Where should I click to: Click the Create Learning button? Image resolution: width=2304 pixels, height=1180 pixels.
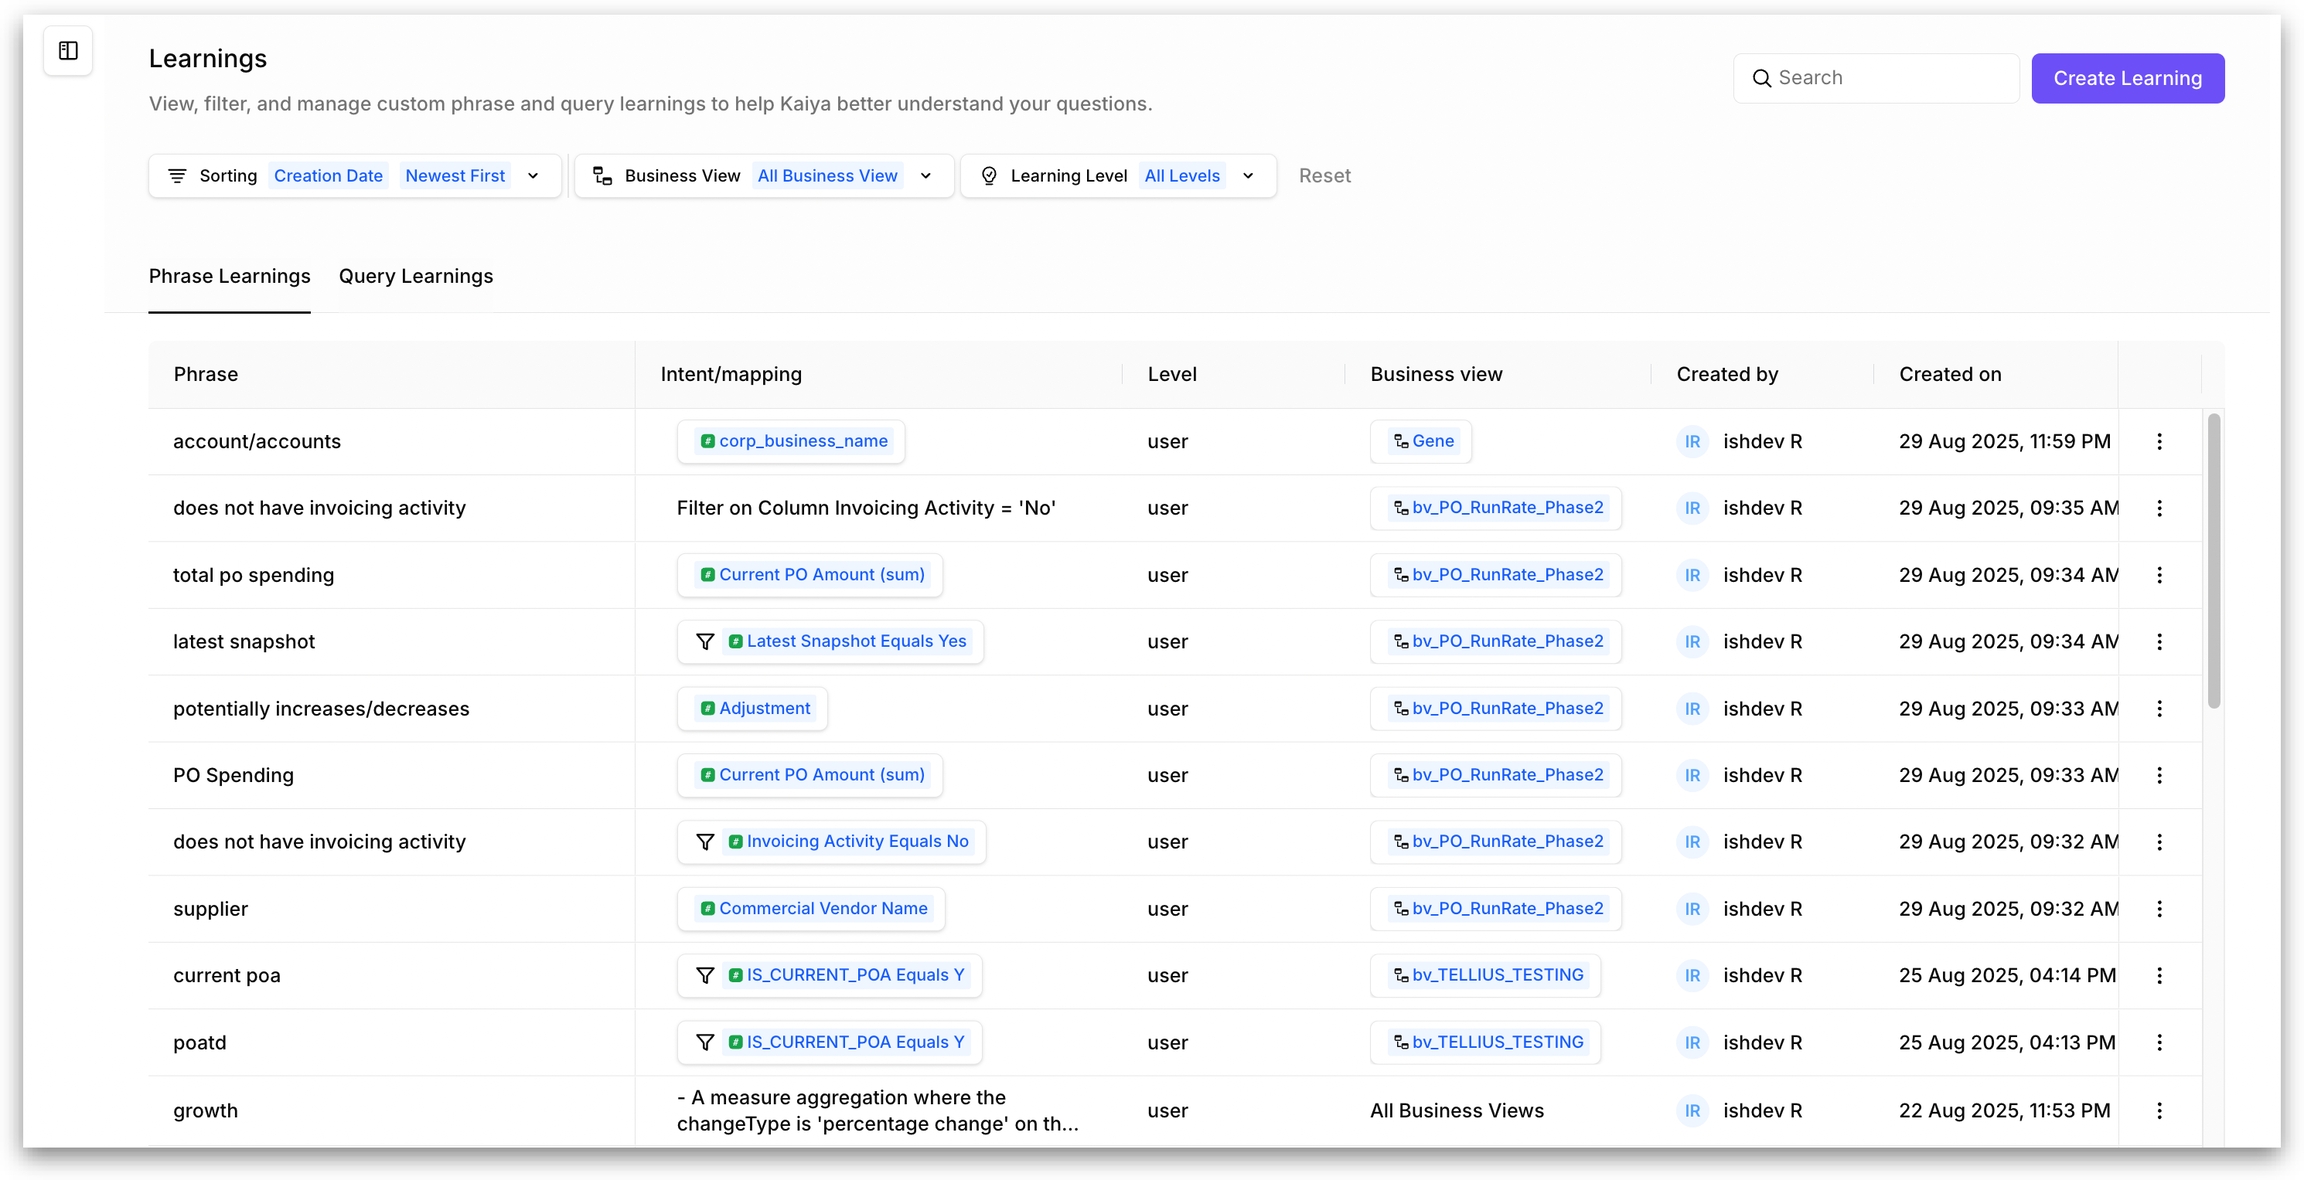coord(2127,78)
